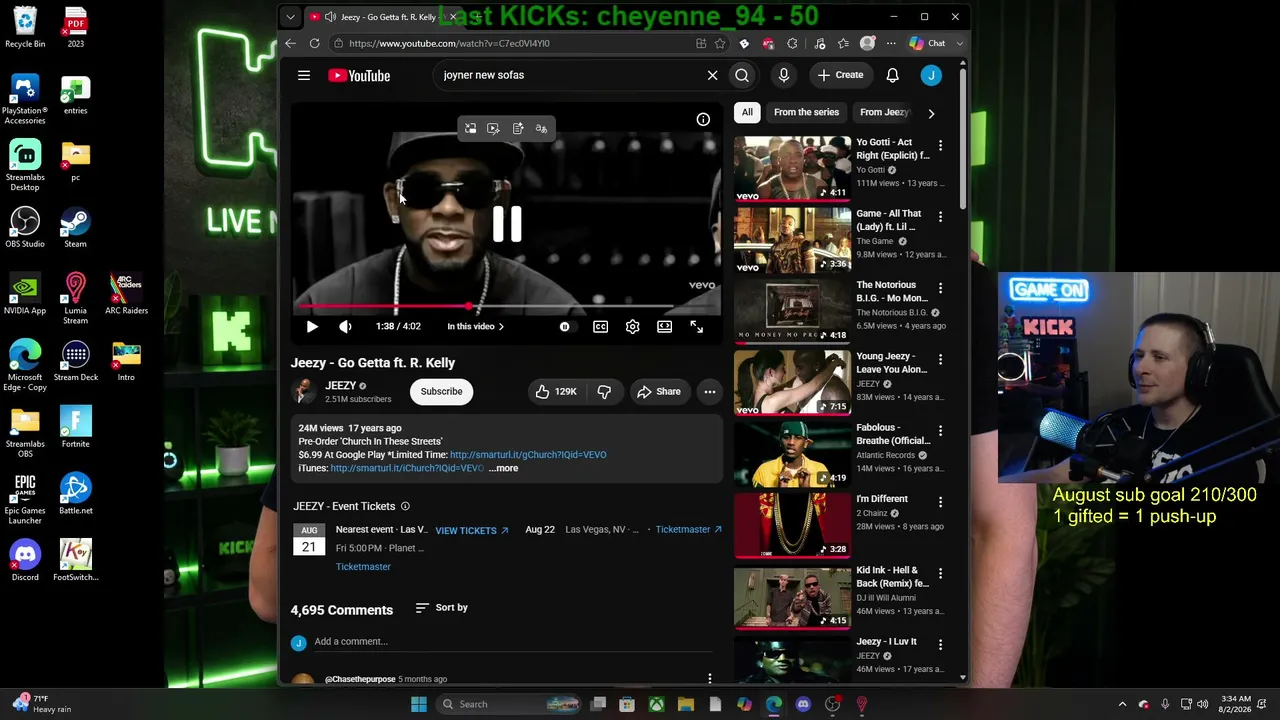The width and height of the screenshot is (1280, 720).
Task: Open Windows Start menu
Action: coord(419,704)
